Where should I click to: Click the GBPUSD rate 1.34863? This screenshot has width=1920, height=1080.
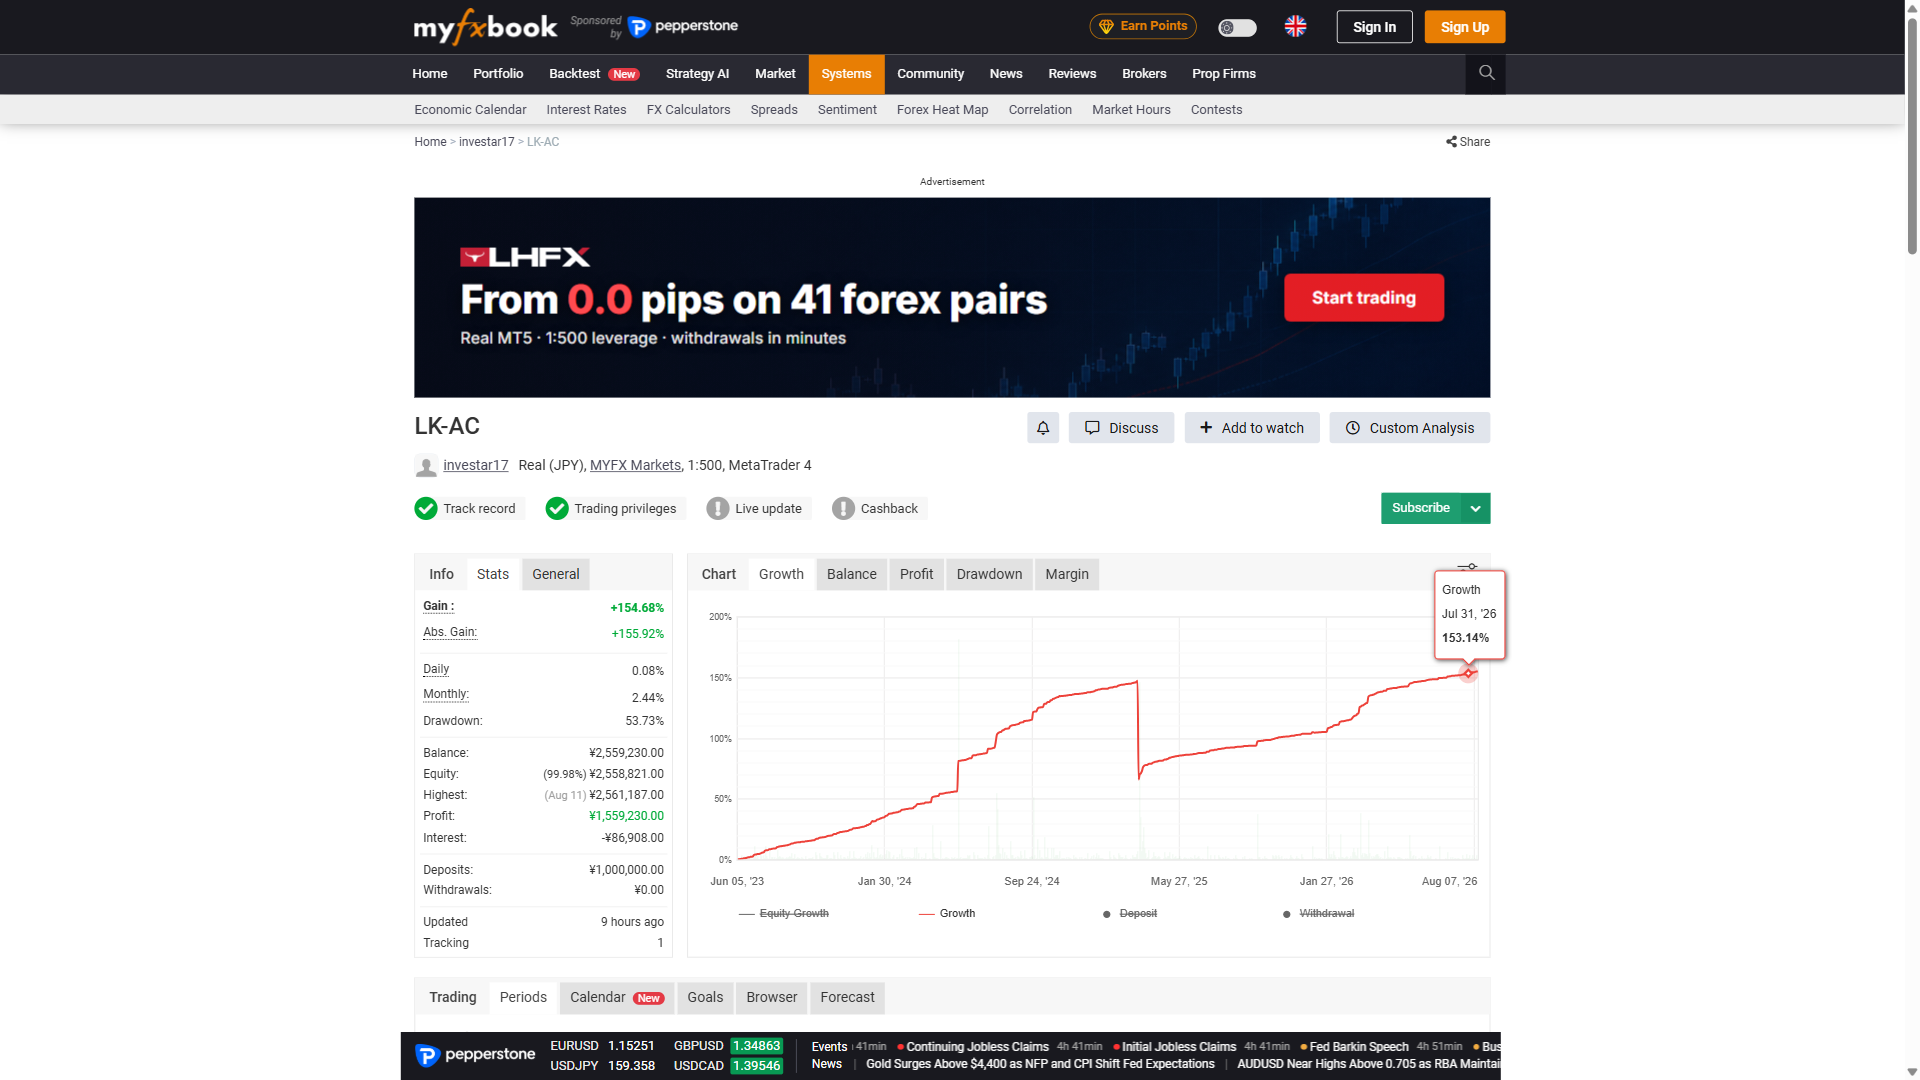coord(756,1047)
